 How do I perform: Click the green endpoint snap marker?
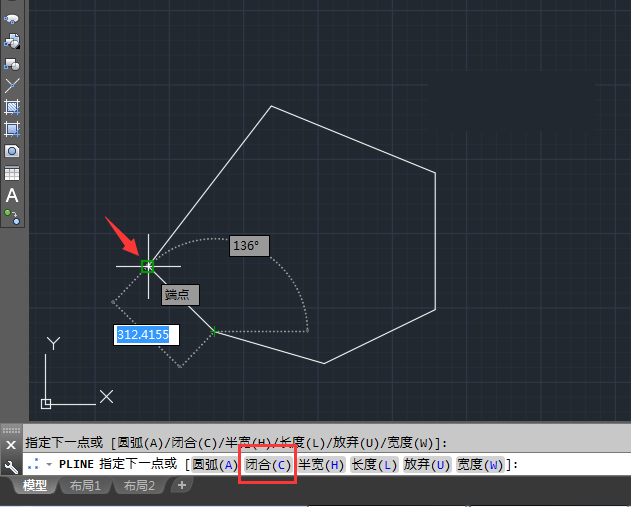click(x=148, y=266)
